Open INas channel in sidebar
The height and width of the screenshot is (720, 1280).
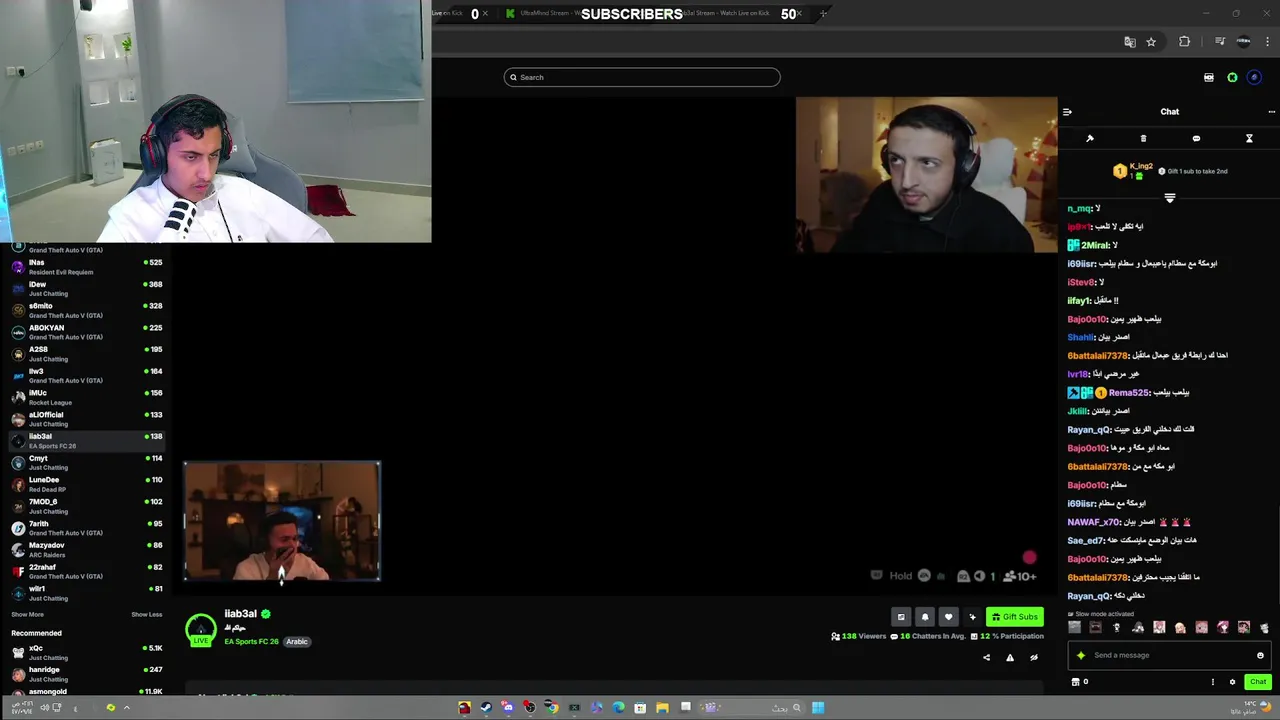(x=87, y=267)
